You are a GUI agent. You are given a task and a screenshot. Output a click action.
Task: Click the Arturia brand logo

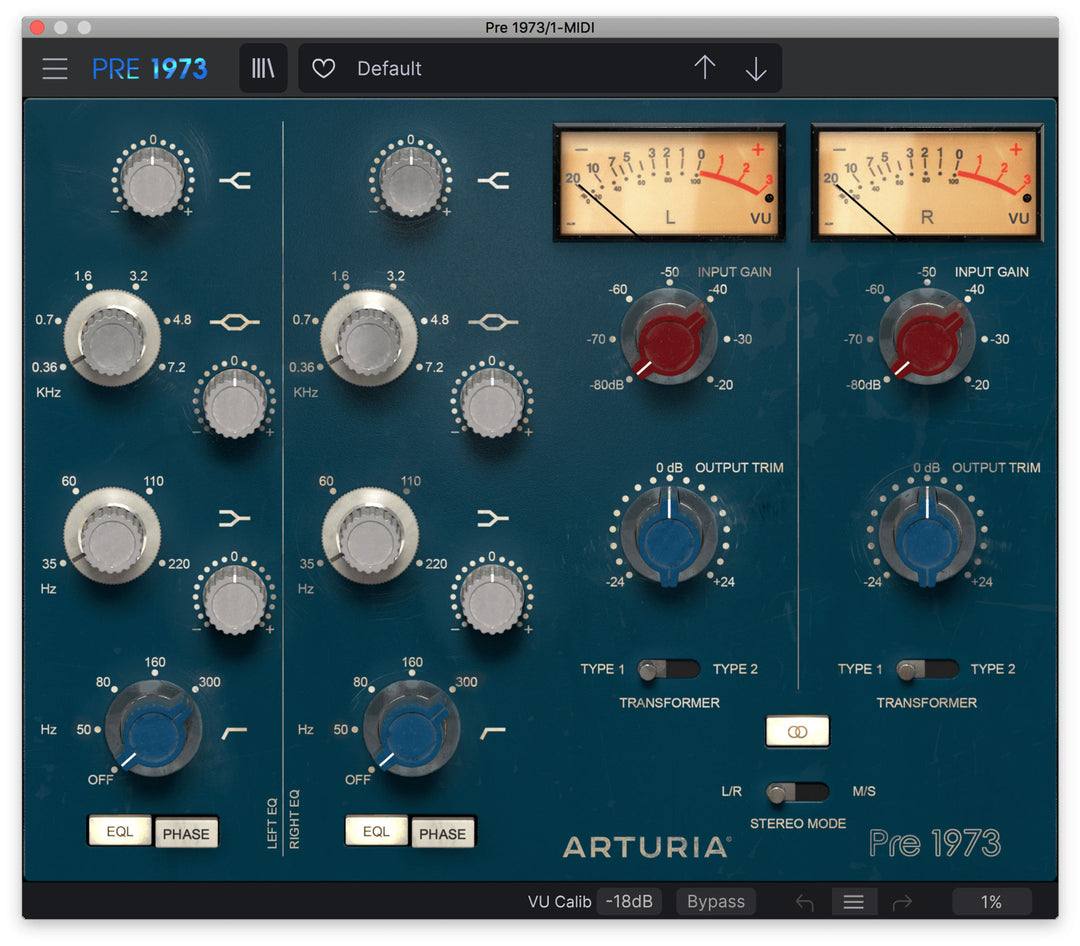[x=647, y=847]
